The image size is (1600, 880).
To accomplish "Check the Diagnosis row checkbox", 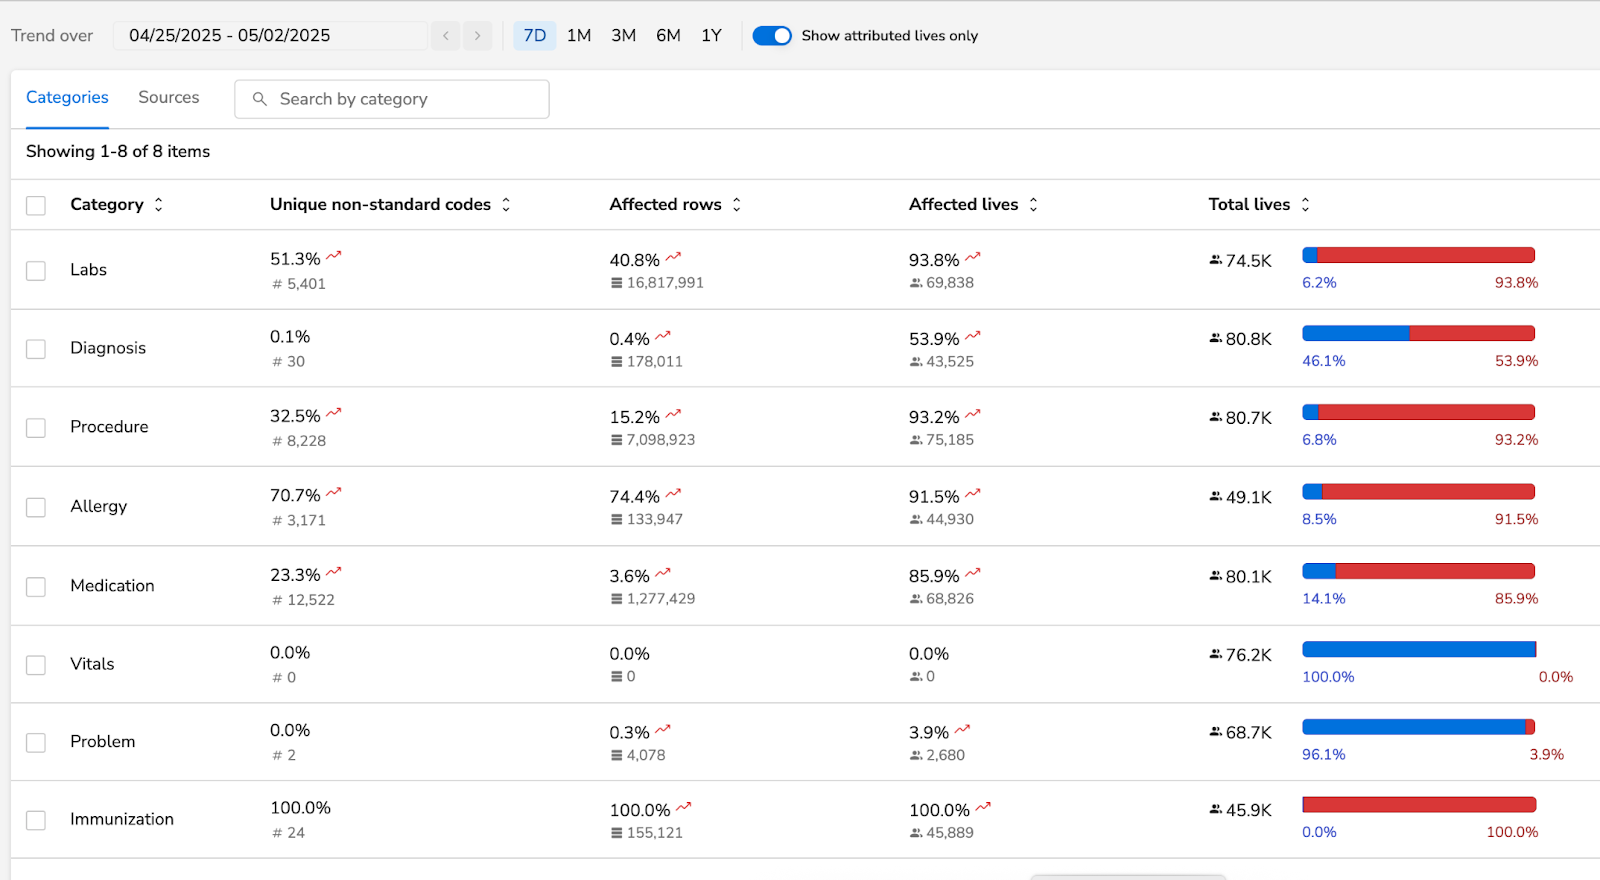I will click(x=36, y=349).
